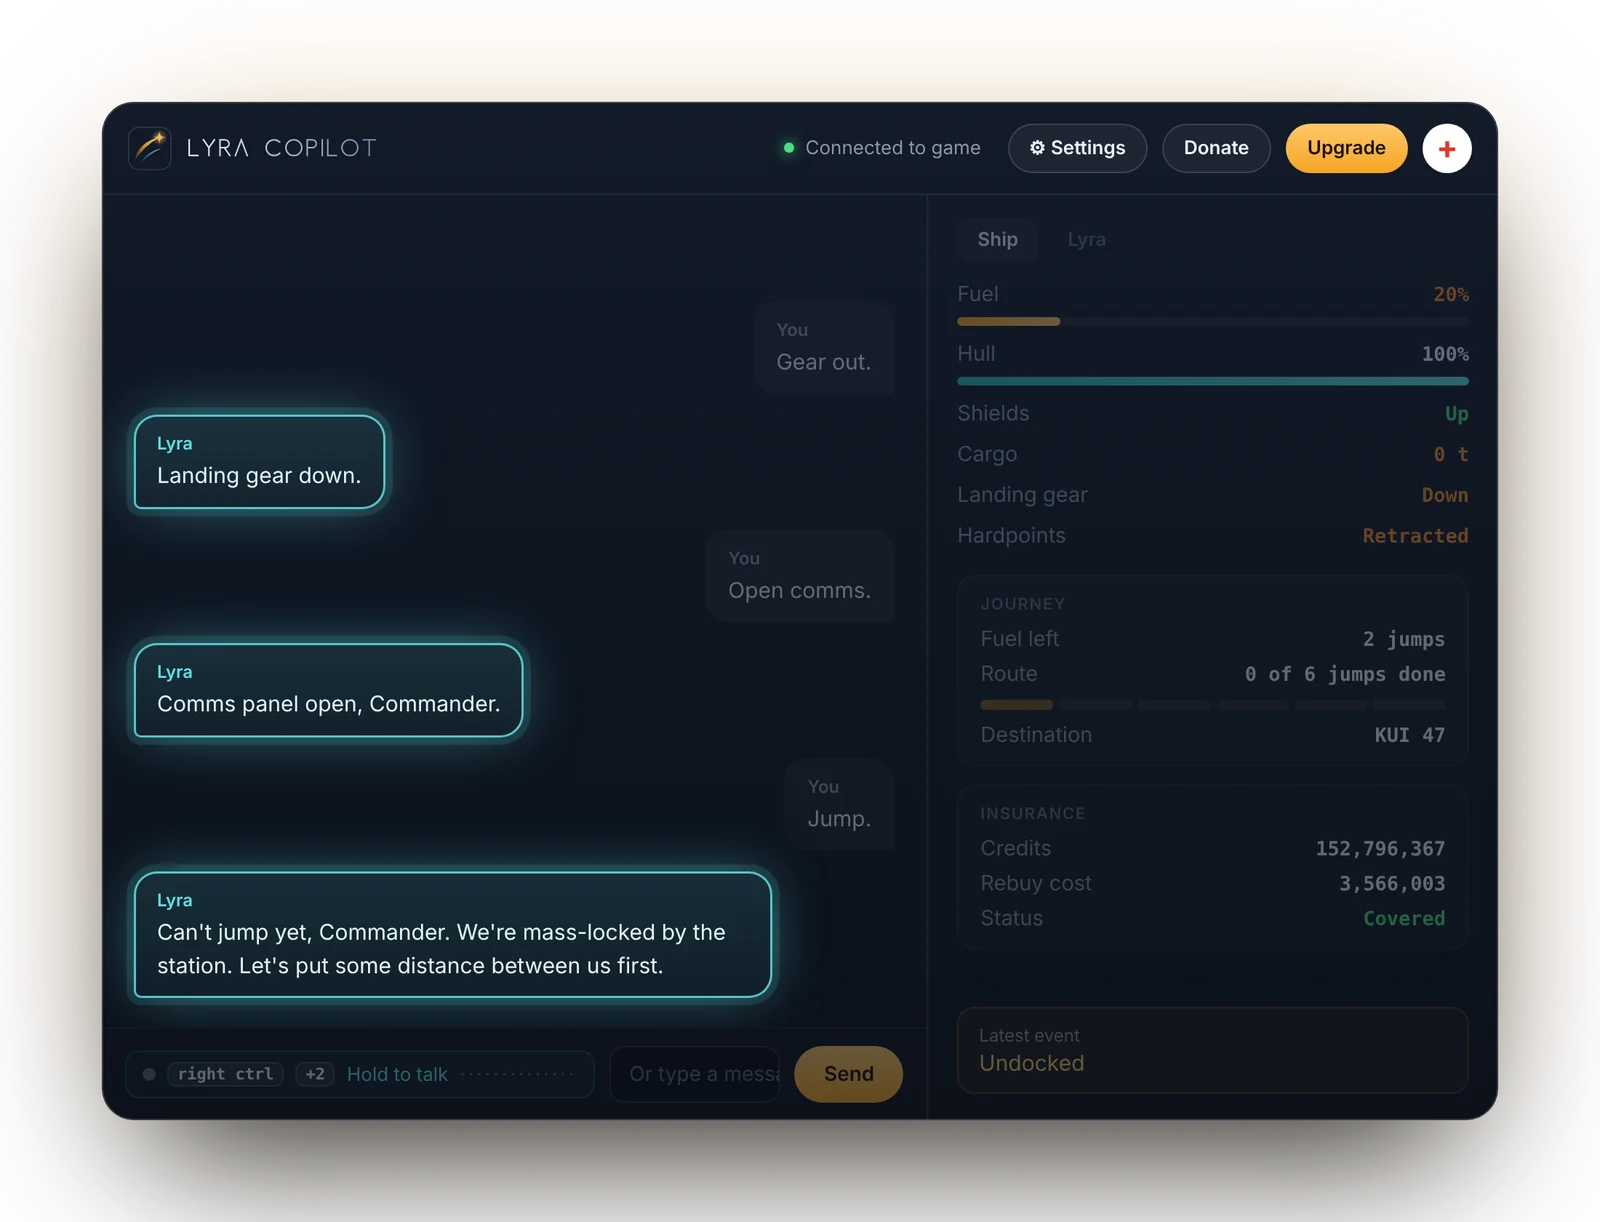This screenshot has width=1600, height=1222.
Task: Click the 'Connected to game' status text
Action: click(x=893, y=148)
